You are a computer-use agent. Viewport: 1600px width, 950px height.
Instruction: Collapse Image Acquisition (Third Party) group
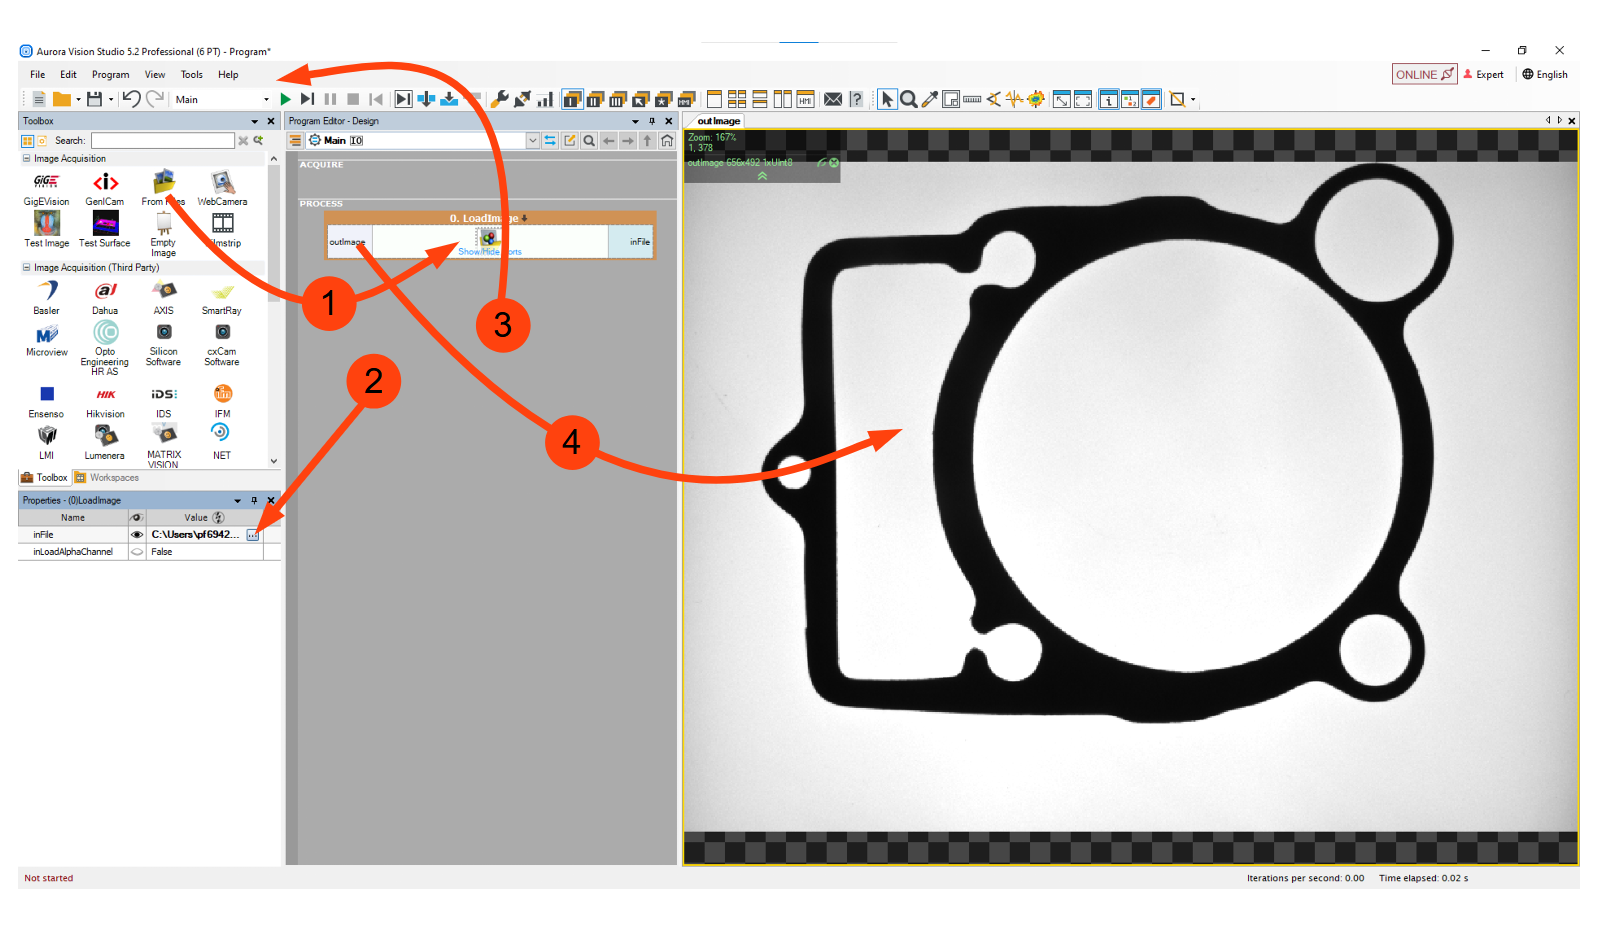(x=27, y=268)
